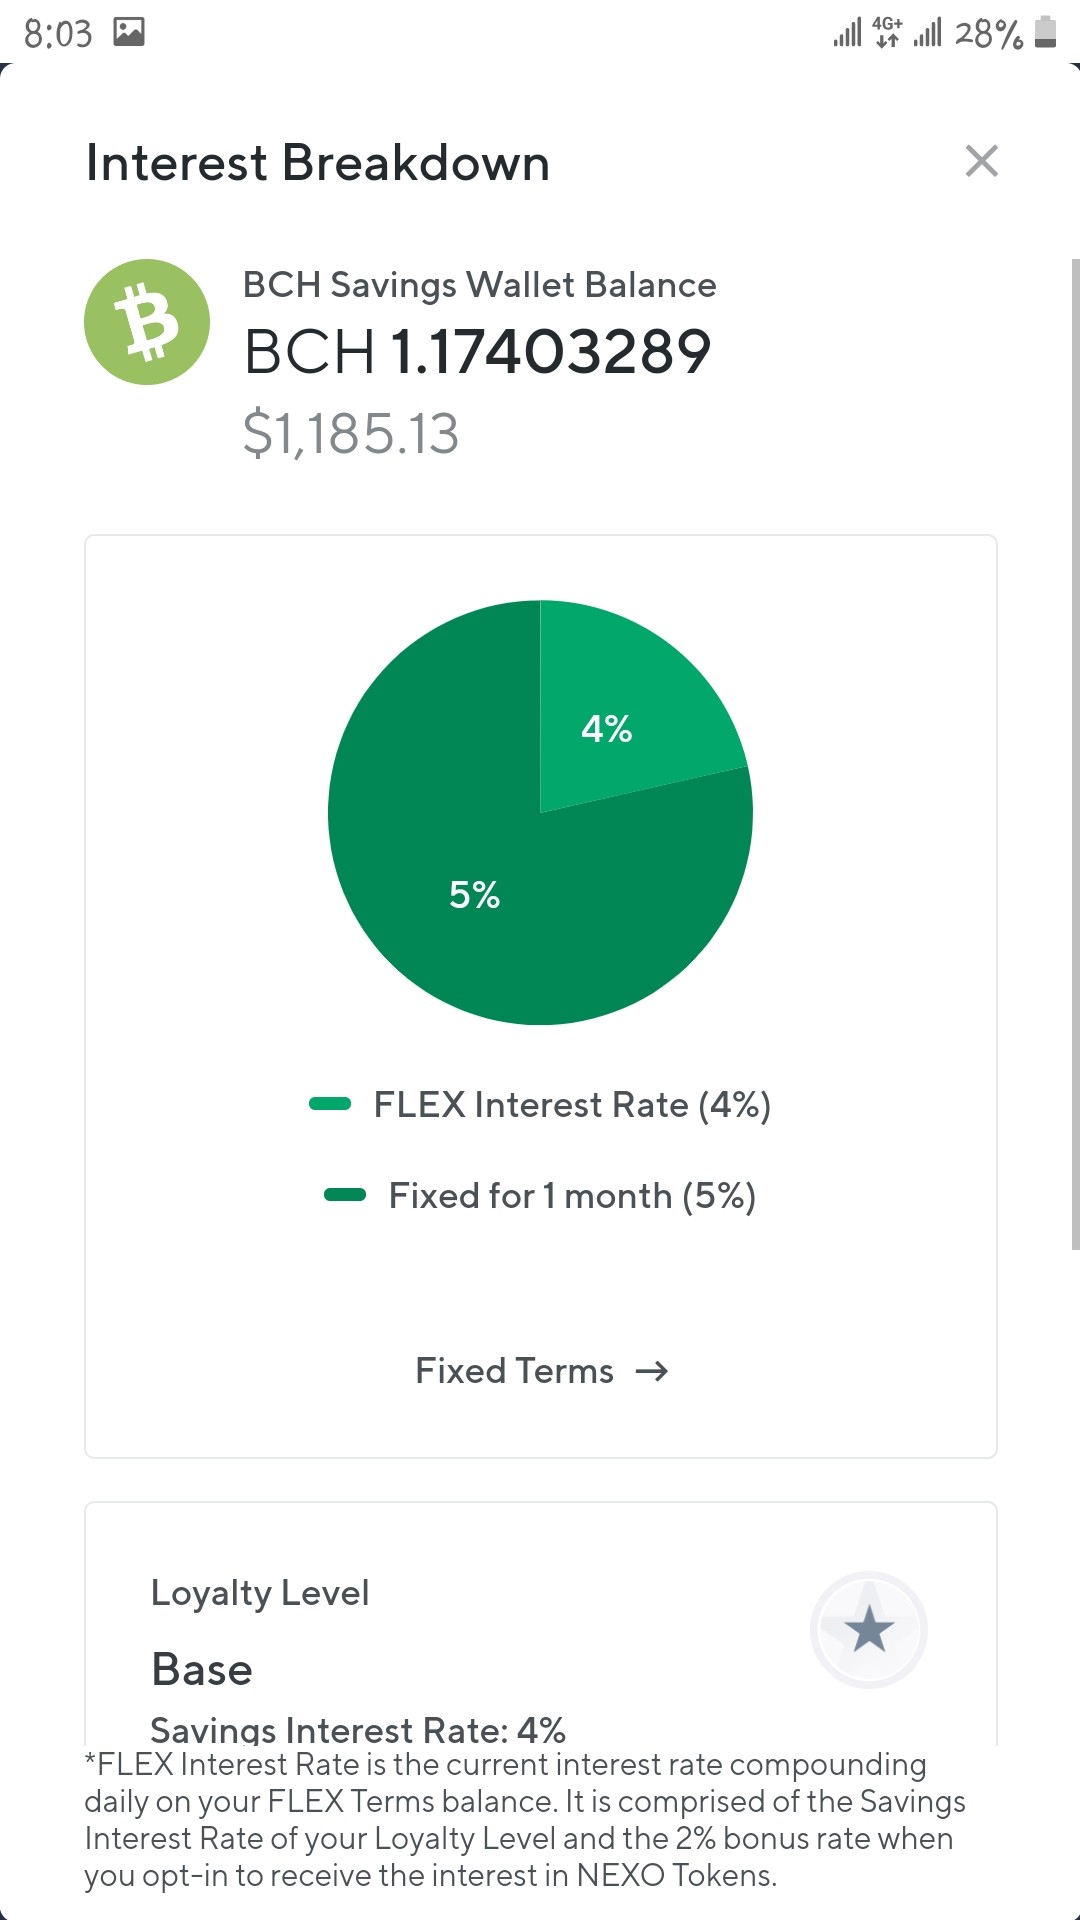Click the vertical scrollbar on right edge
This screenshot has width=1080, height=1920.
tap(1075, 754)
